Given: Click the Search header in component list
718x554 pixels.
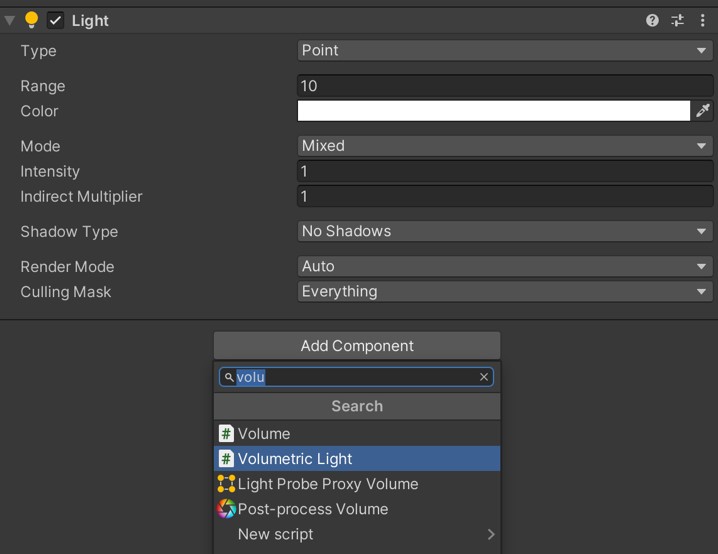Looking at the screenshot, I should pos(357,406).
